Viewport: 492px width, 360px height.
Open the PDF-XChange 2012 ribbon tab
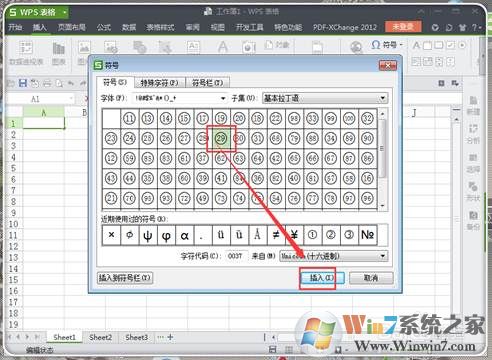(x=345, y=27)
